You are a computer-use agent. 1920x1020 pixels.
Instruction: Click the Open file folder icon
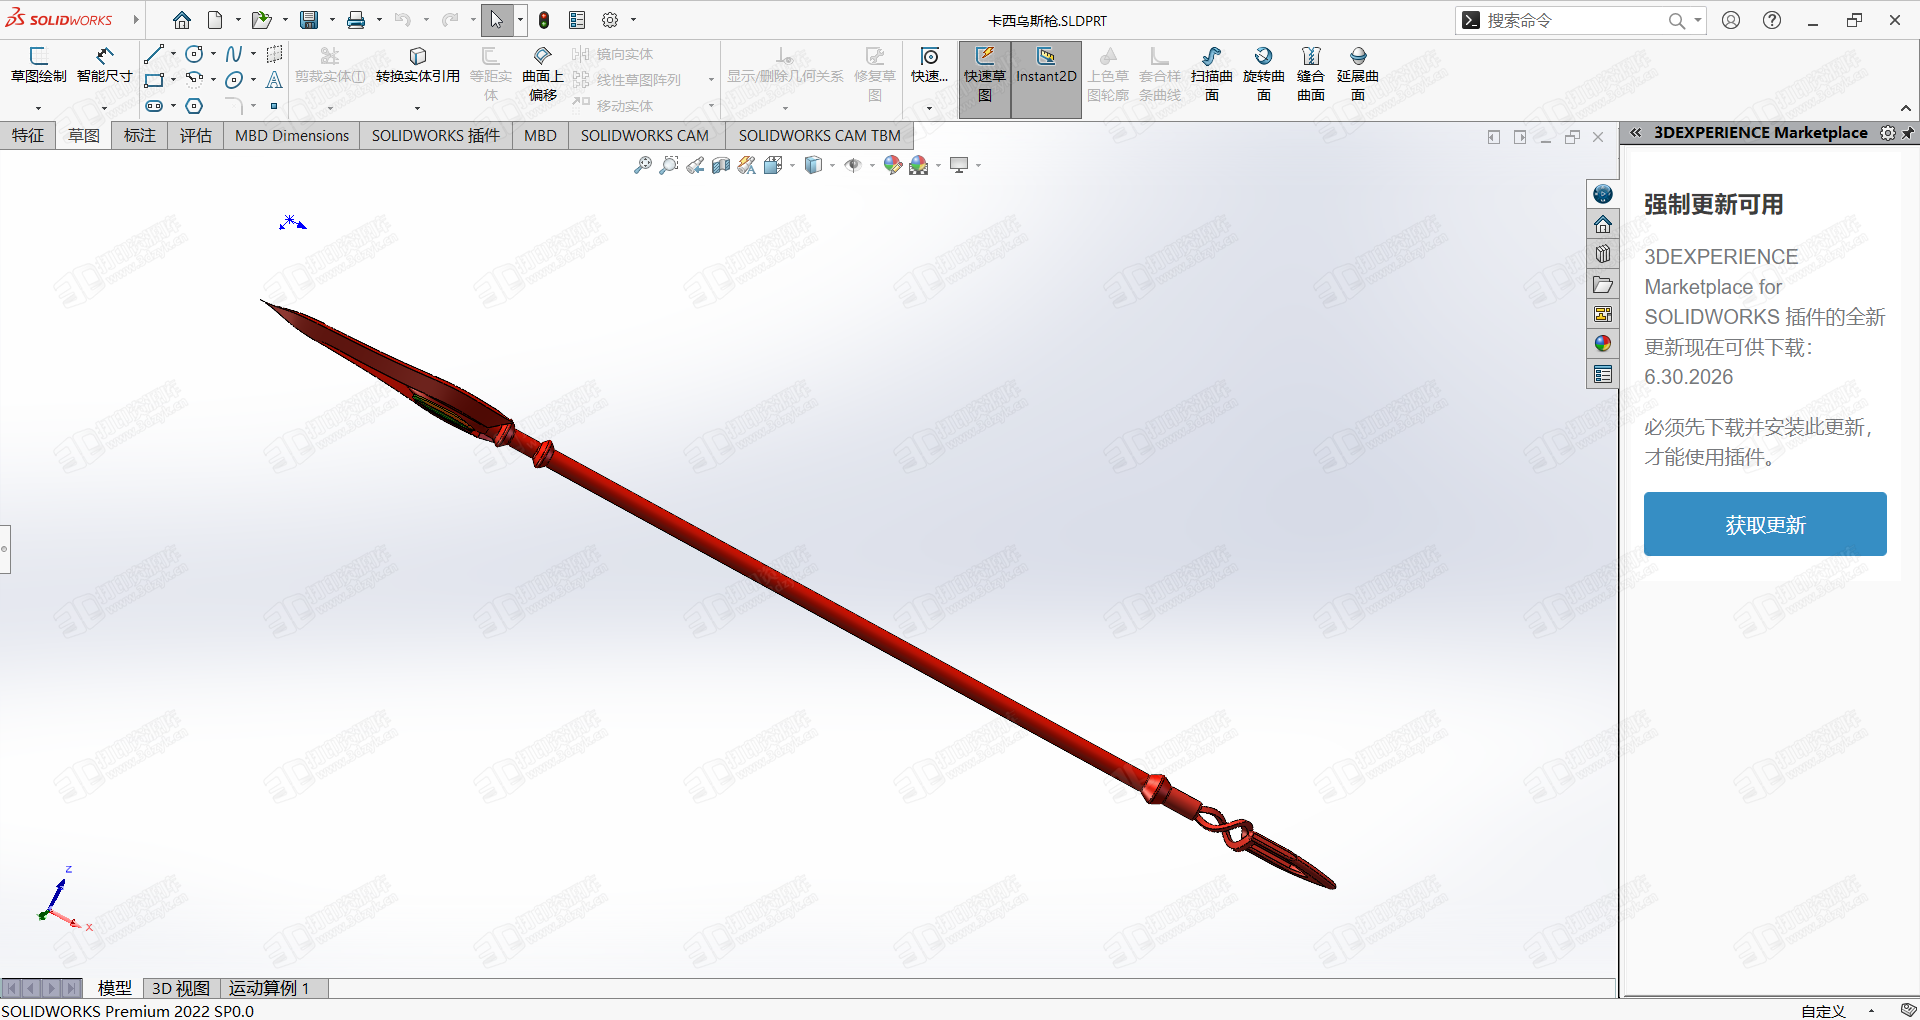(261, 20)
